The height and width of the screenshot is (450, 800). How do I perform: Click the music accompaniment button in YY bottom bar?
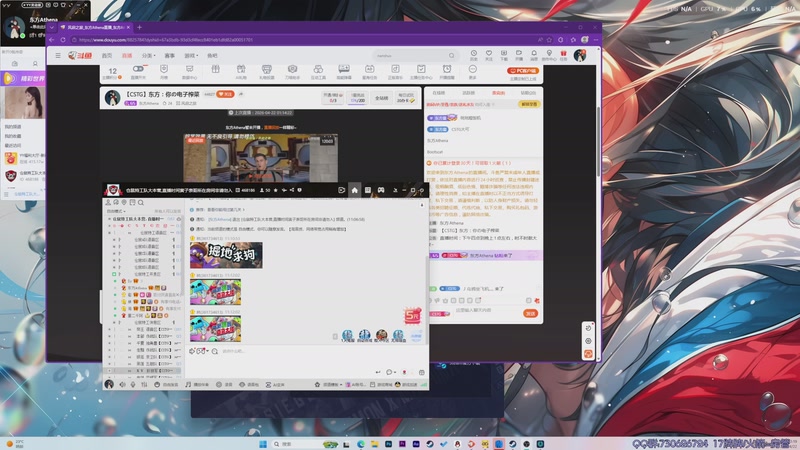(197, 384)
